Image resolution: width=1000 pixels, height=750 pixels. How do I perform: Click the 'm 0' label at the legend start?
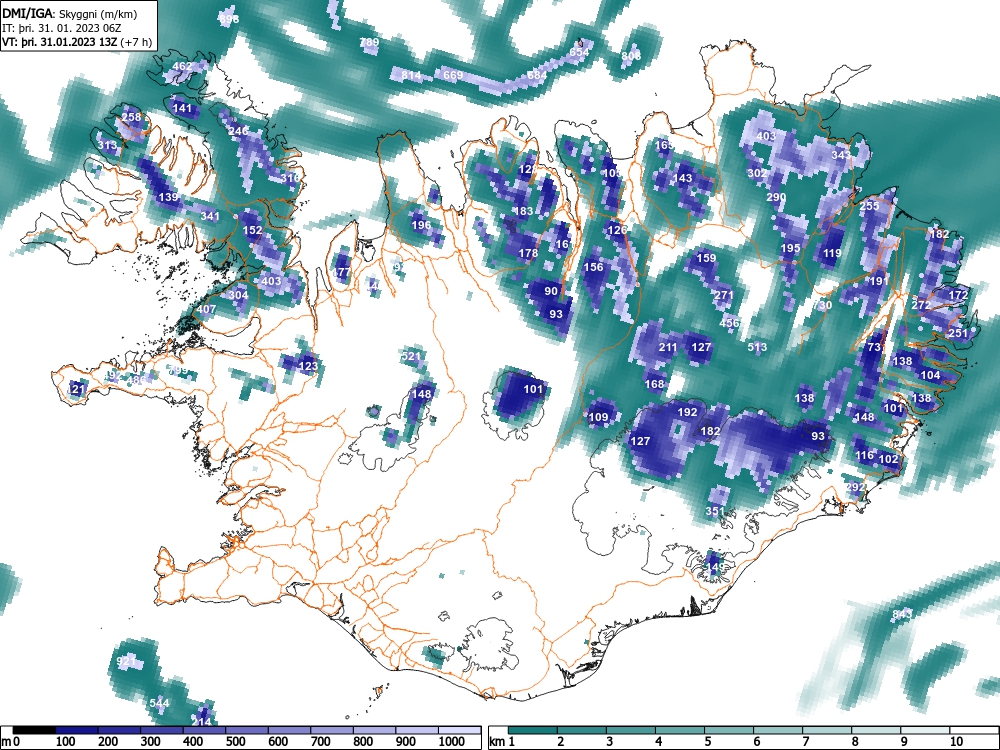11,742
